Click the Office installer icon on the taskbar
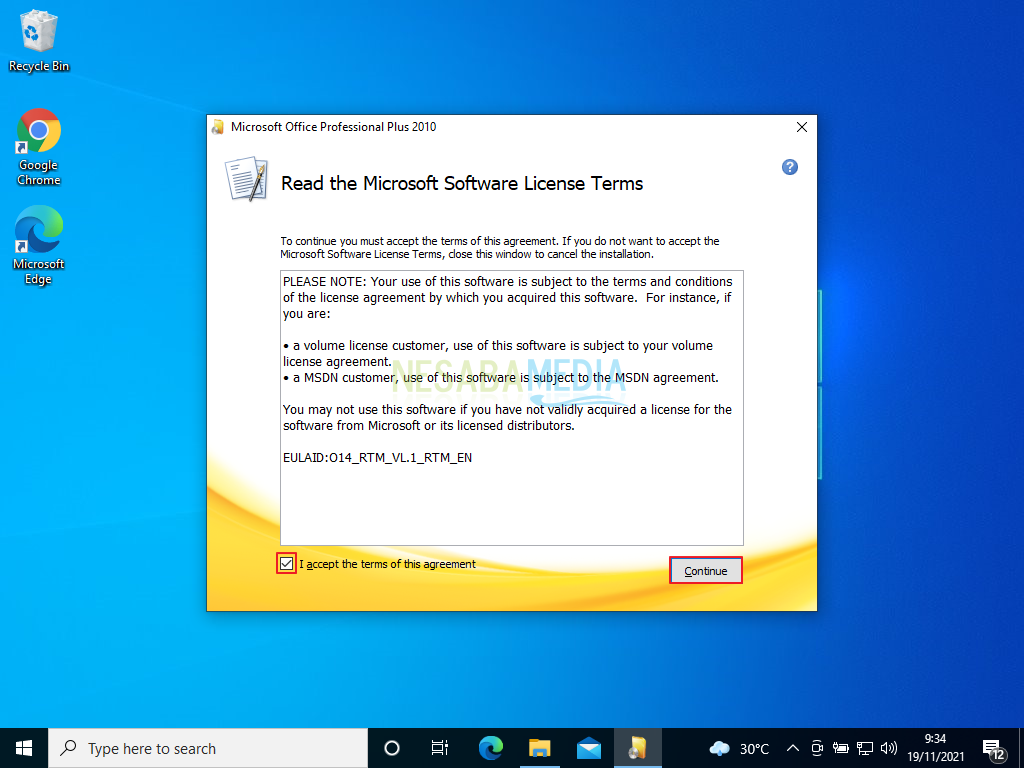This screenshot has height=768, width=1024. point(639,747)
